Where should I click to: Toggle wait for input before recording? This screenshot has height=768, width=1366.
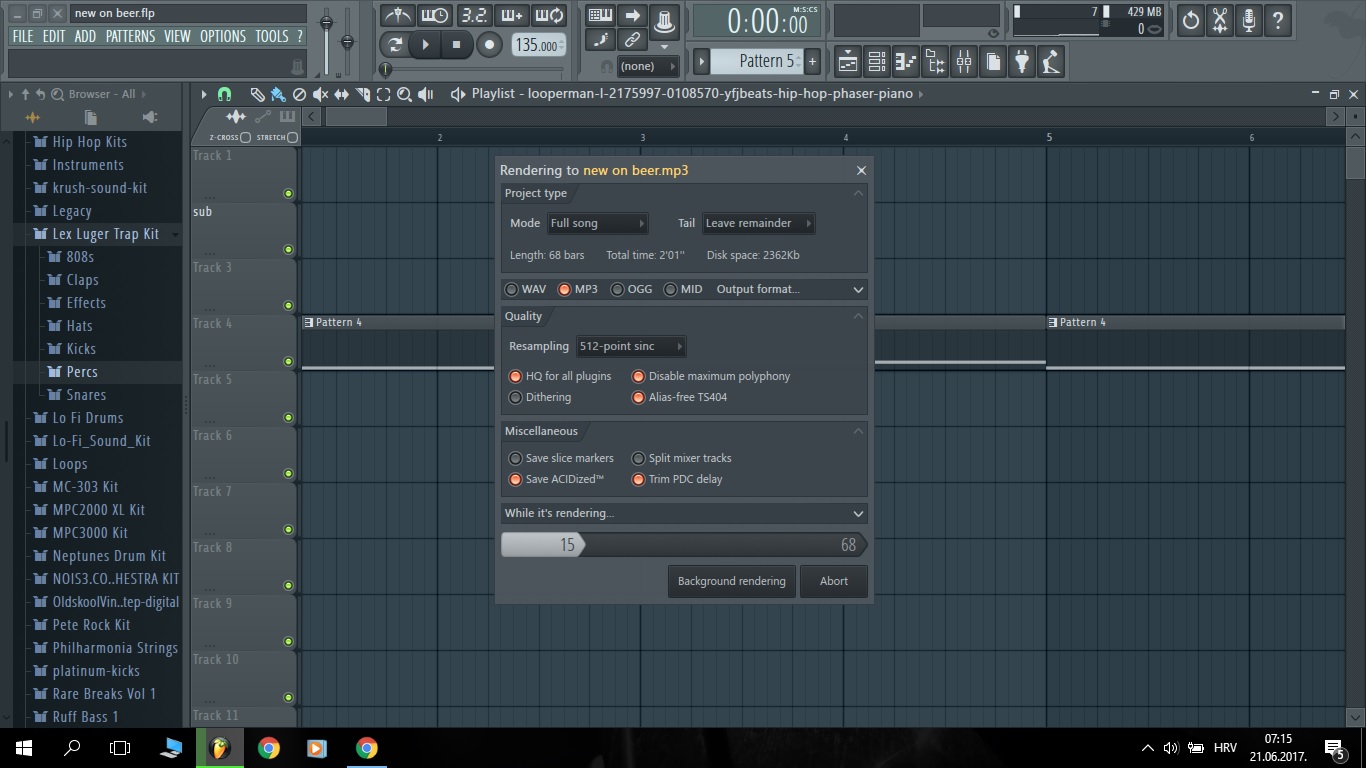coord(435,16)
